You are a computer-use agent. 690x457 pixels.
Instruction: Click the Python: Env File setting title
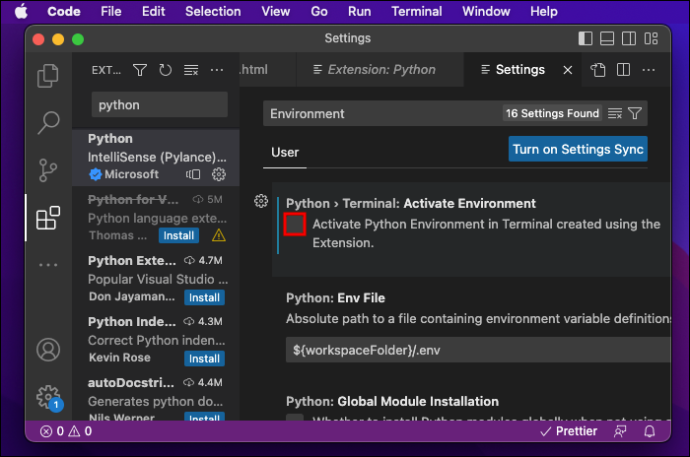[x=335, y=298]
